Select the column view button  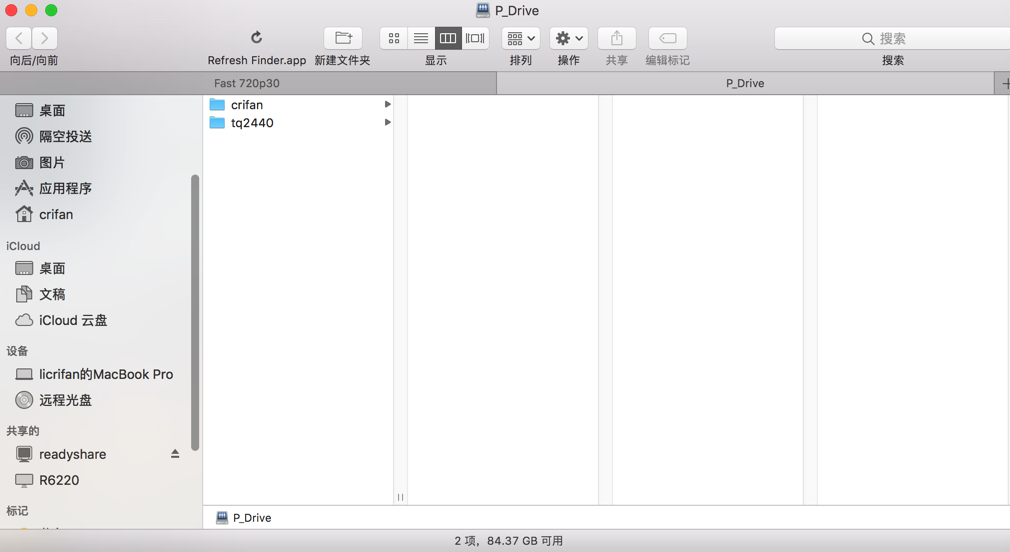(x=448, y=39)
